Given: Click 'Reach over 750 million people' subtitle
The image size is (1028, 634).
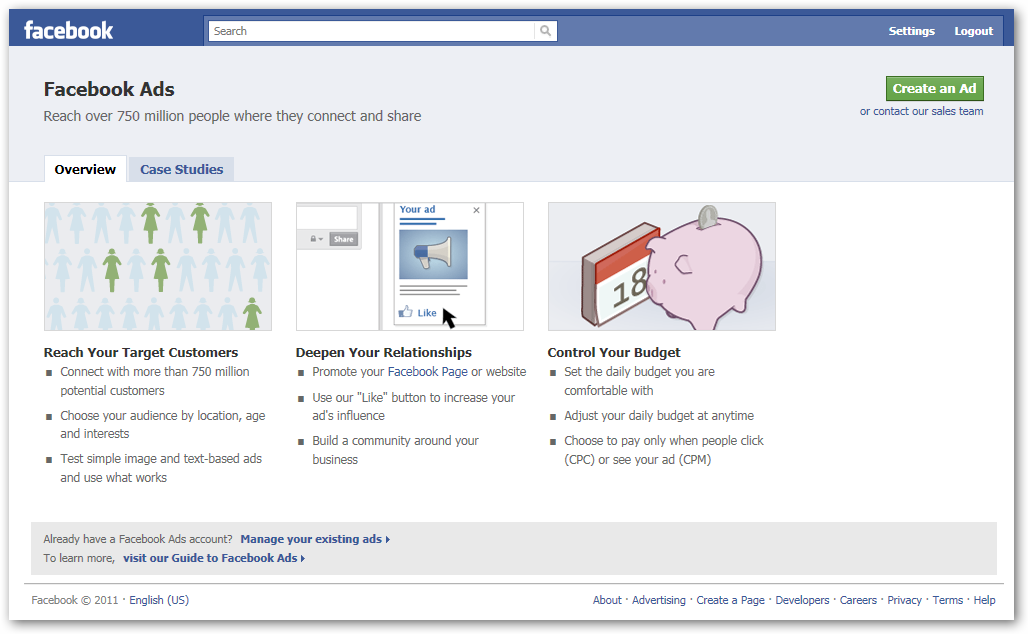Looking at the screenshot, I should 232,116.
